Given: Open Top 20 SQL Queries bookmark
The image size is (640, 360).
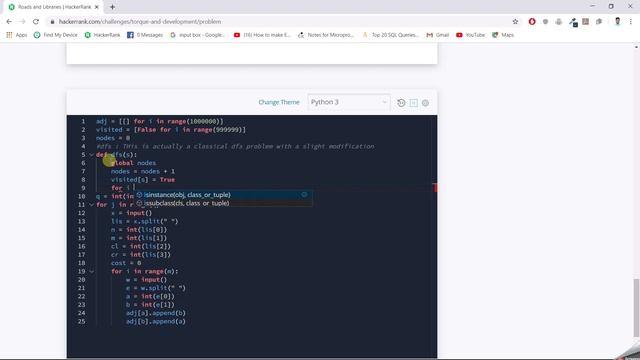Looking at the screenshot, I should 391,35.
